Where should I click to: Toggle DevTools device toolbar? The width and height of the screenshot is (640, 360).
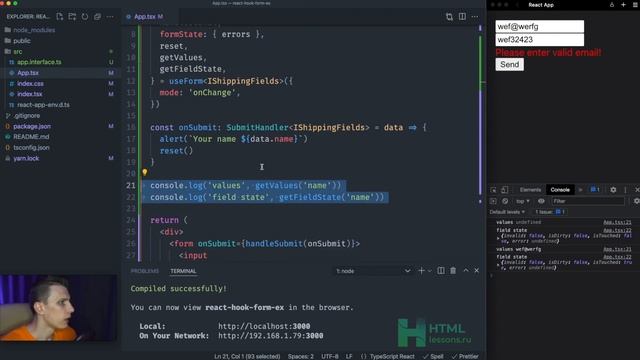point(504,190)
